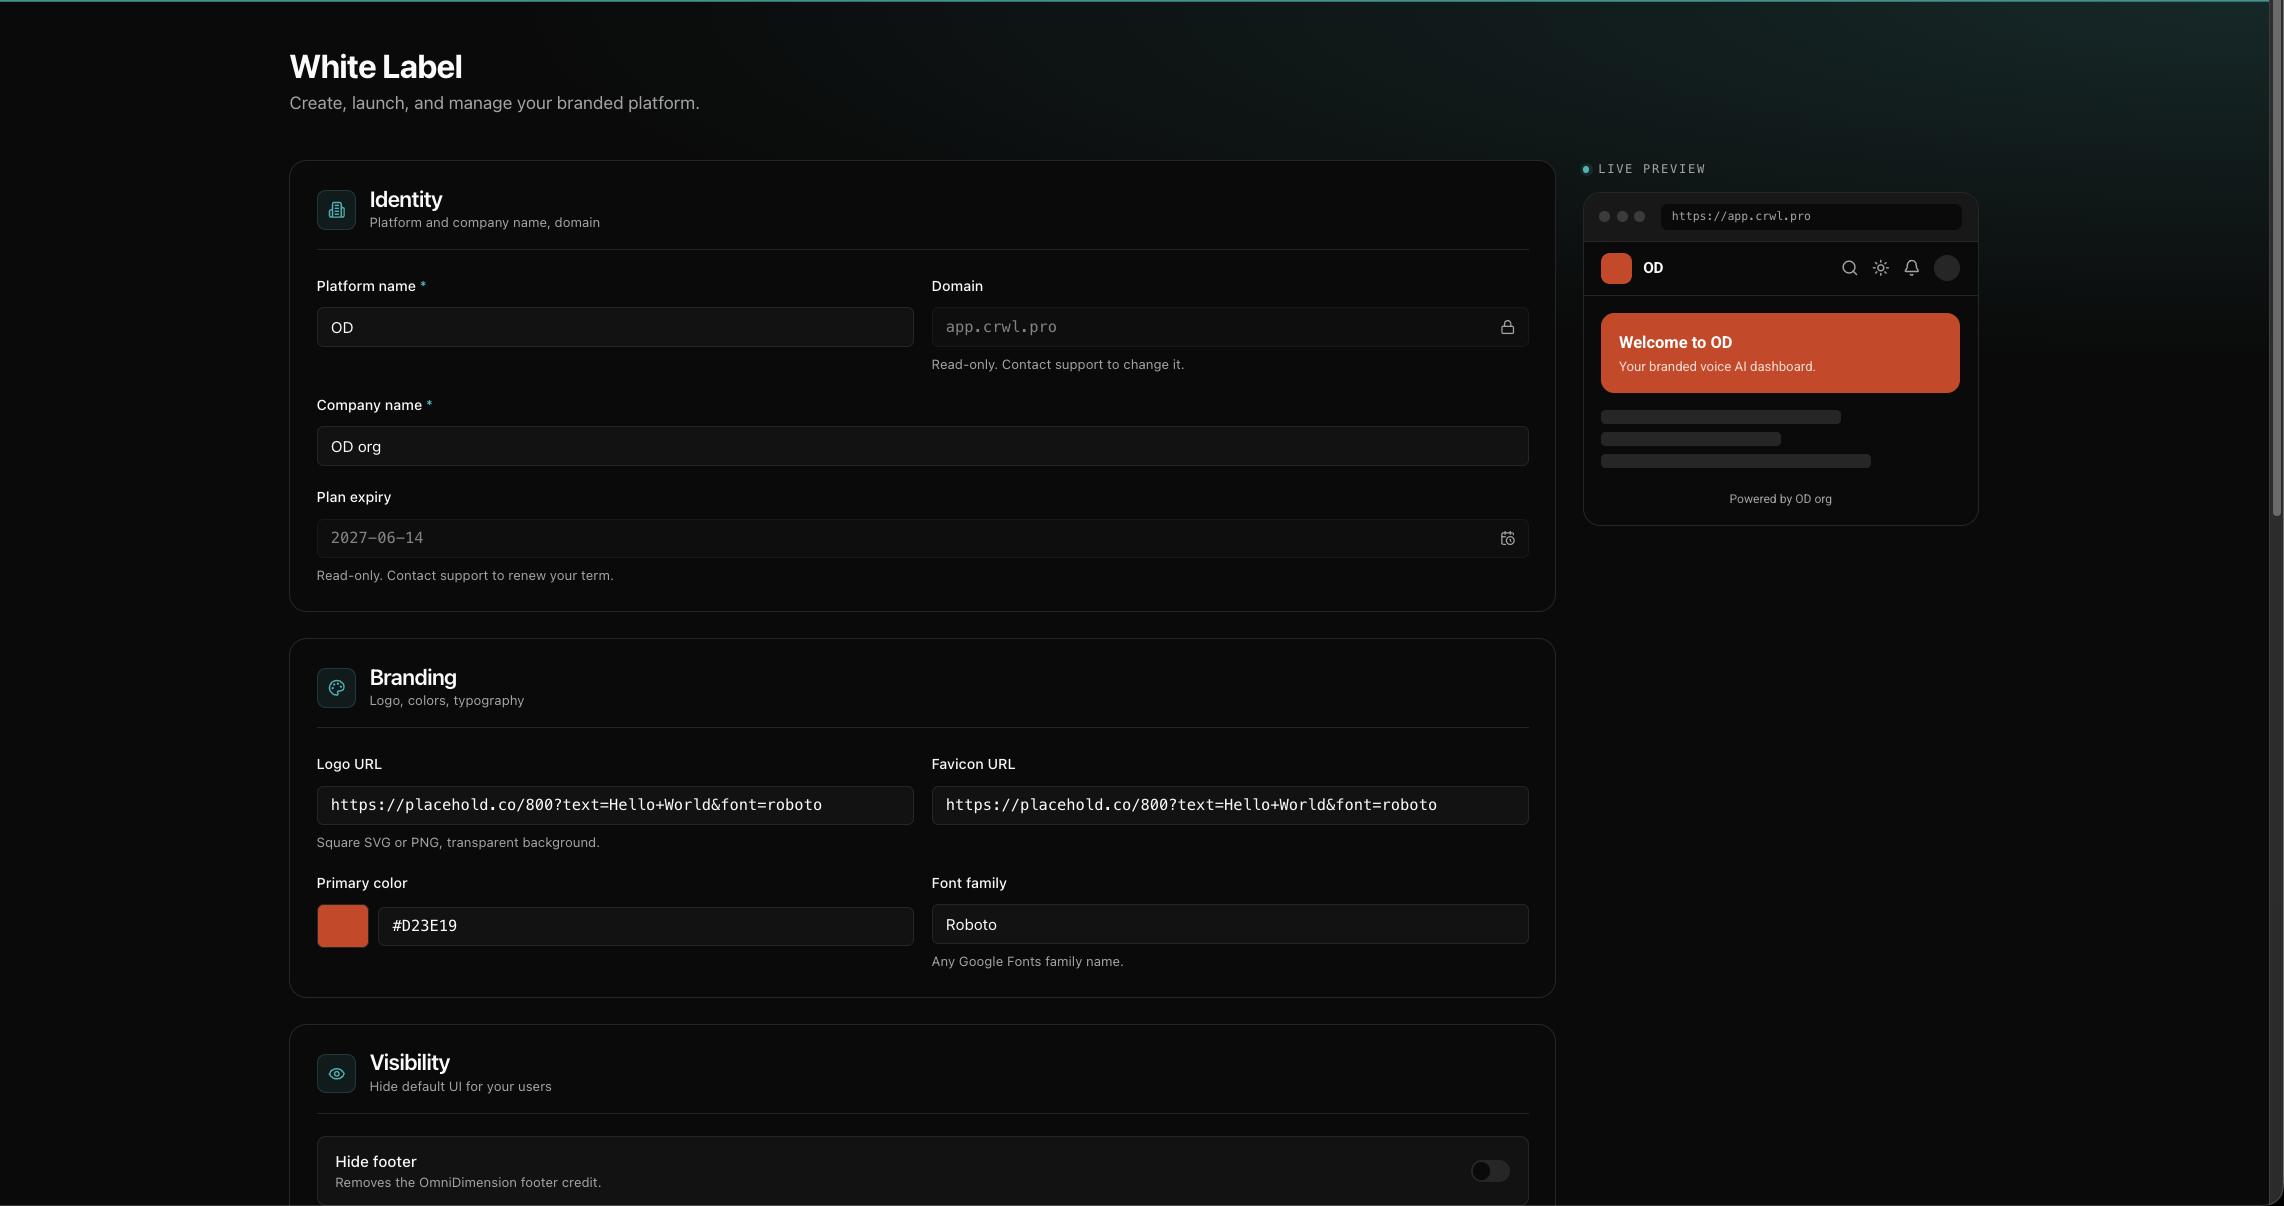The height and width of the screenshot is (1206, 2284).
Task: Click the search icon in live preview
Action: point(1849,268)
